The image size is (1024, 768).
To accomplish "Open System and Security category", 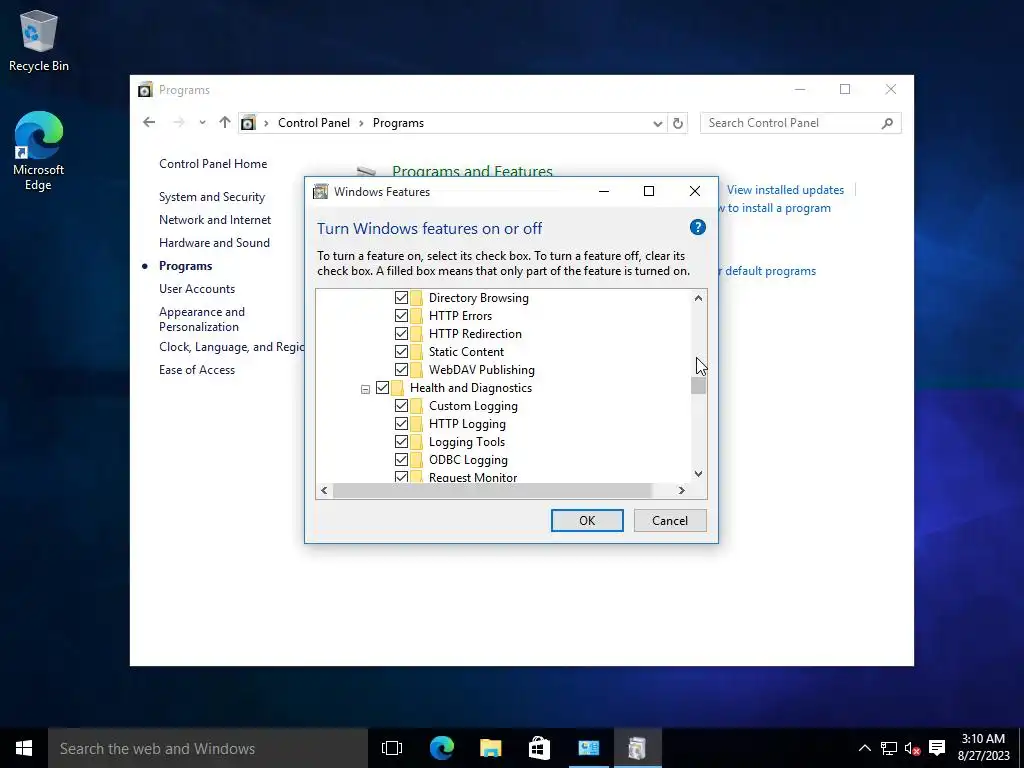I will point(212,197).
